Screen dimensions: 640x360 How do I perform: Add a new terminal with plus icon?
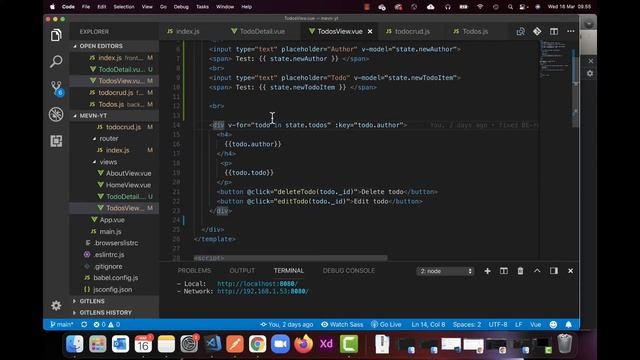point(487,271)
